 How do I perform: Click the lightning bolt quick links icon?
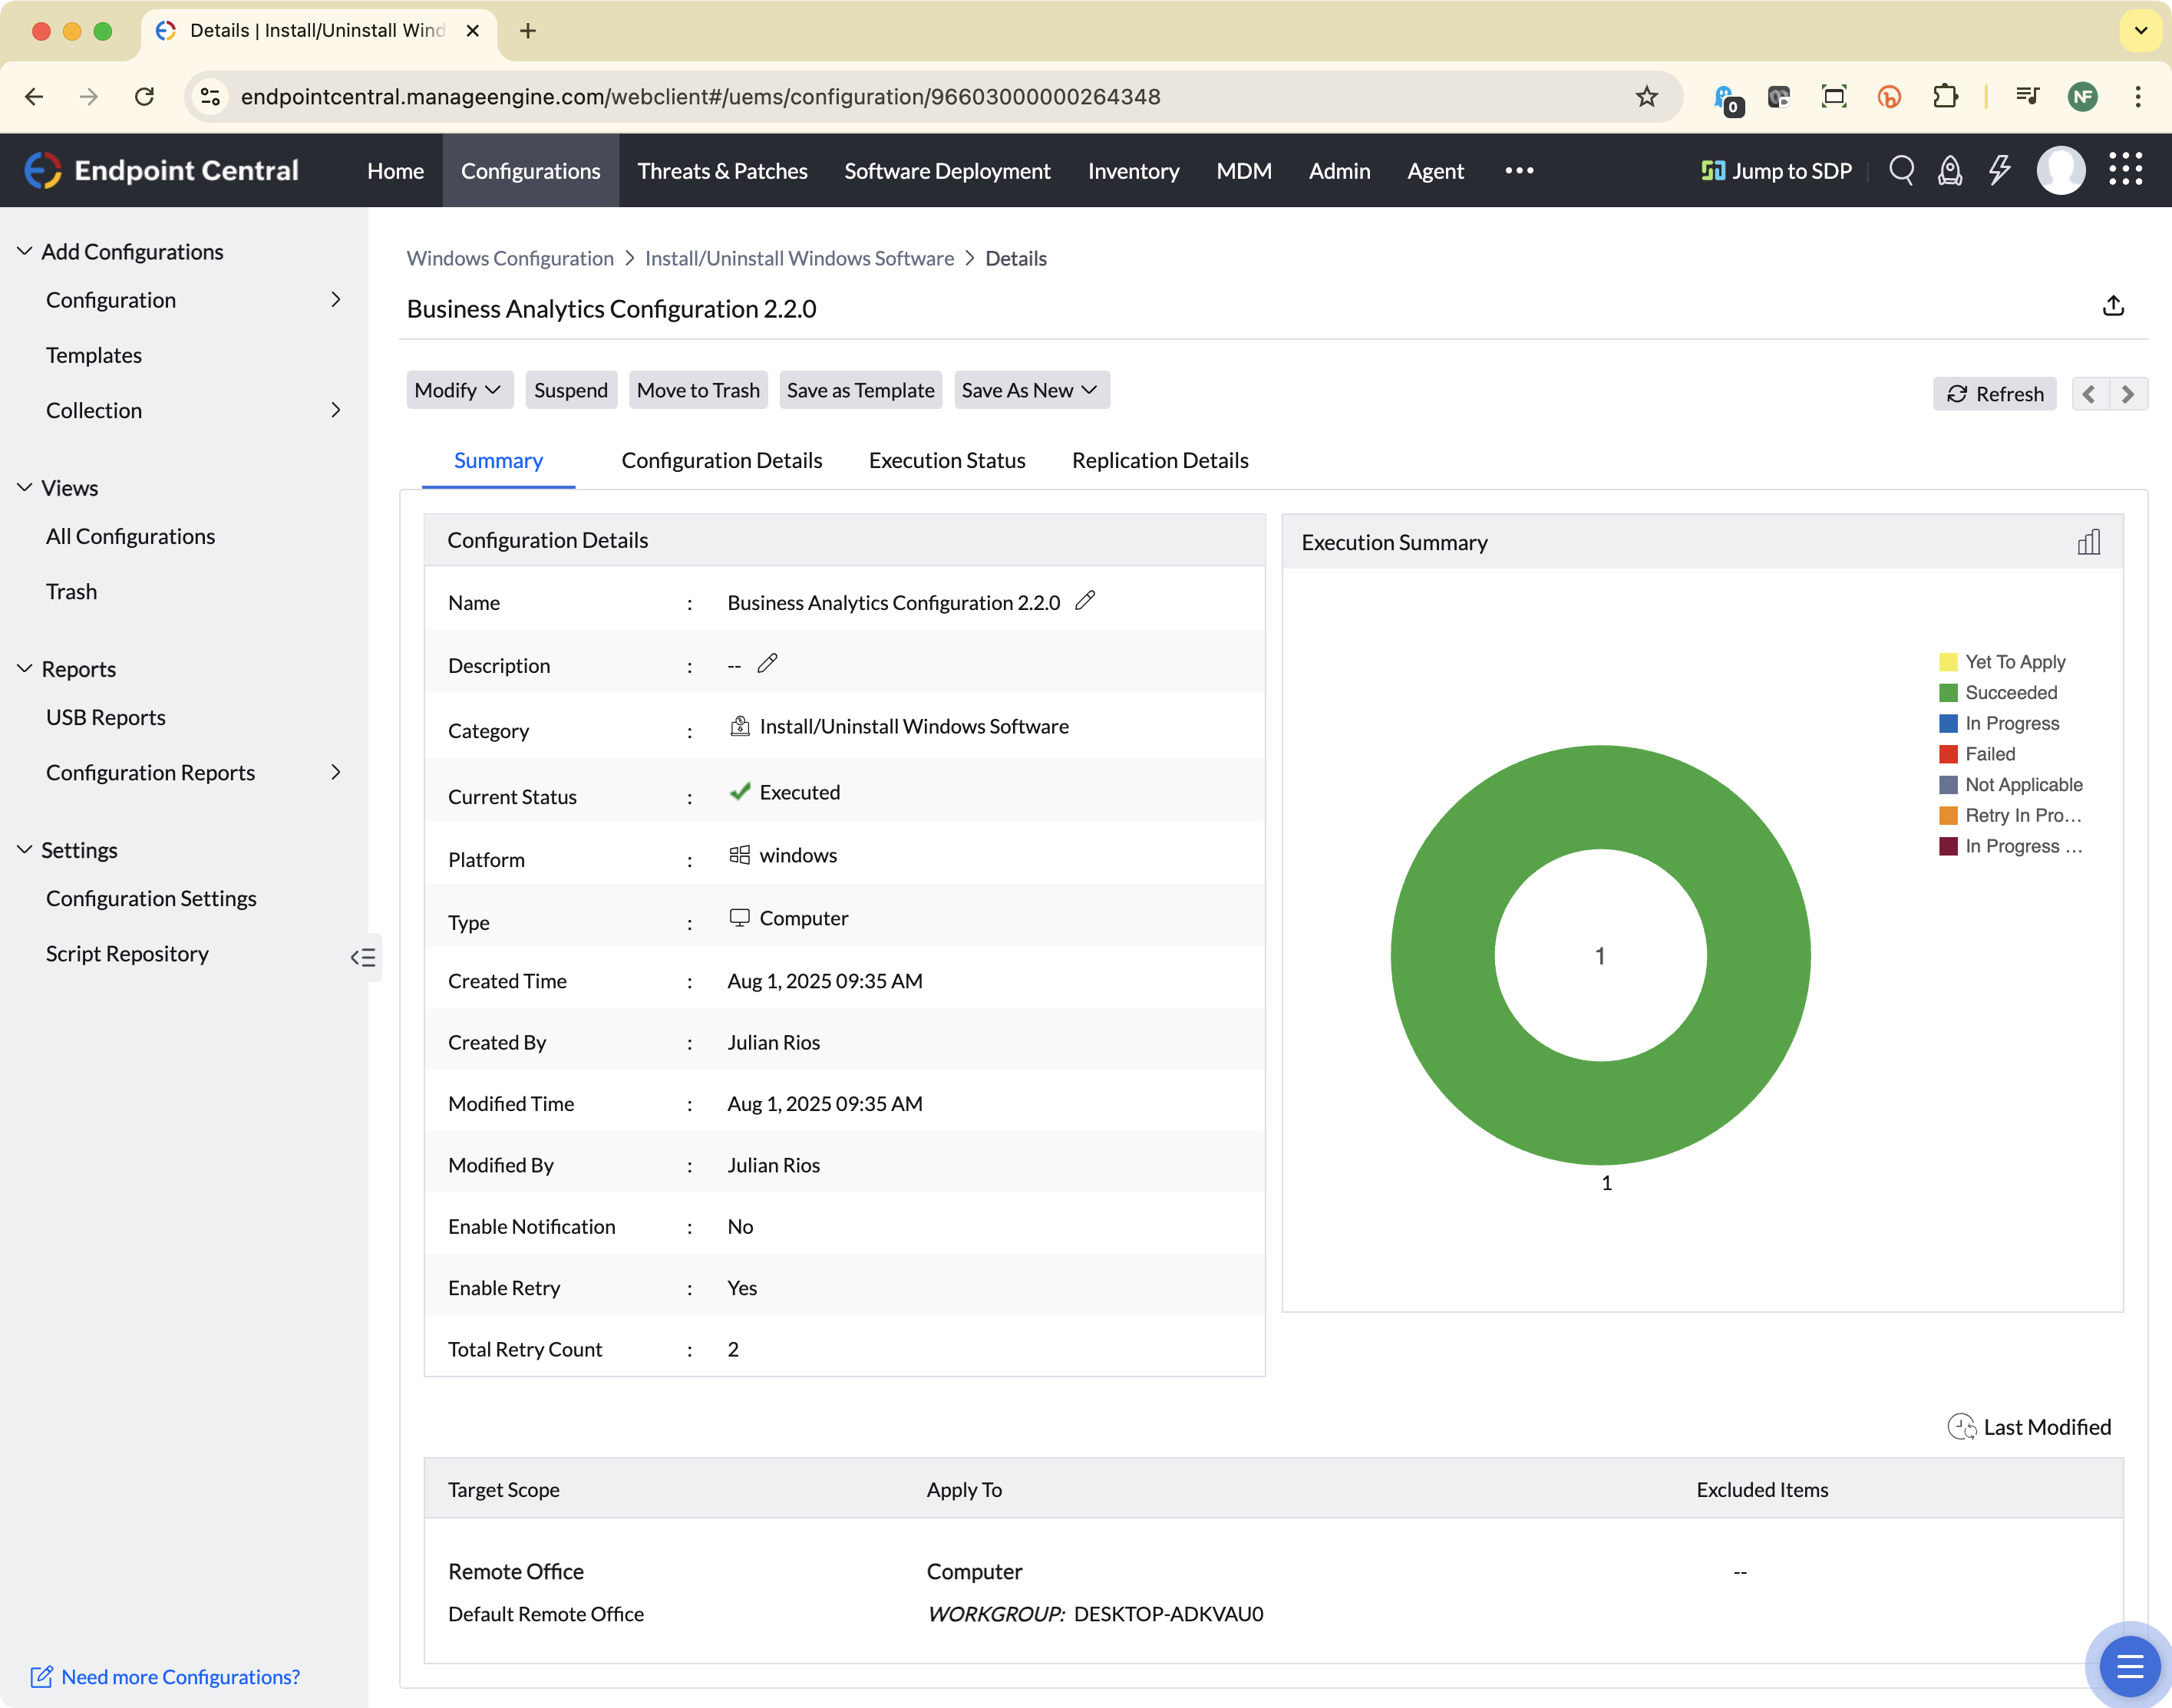(1999, 170)
